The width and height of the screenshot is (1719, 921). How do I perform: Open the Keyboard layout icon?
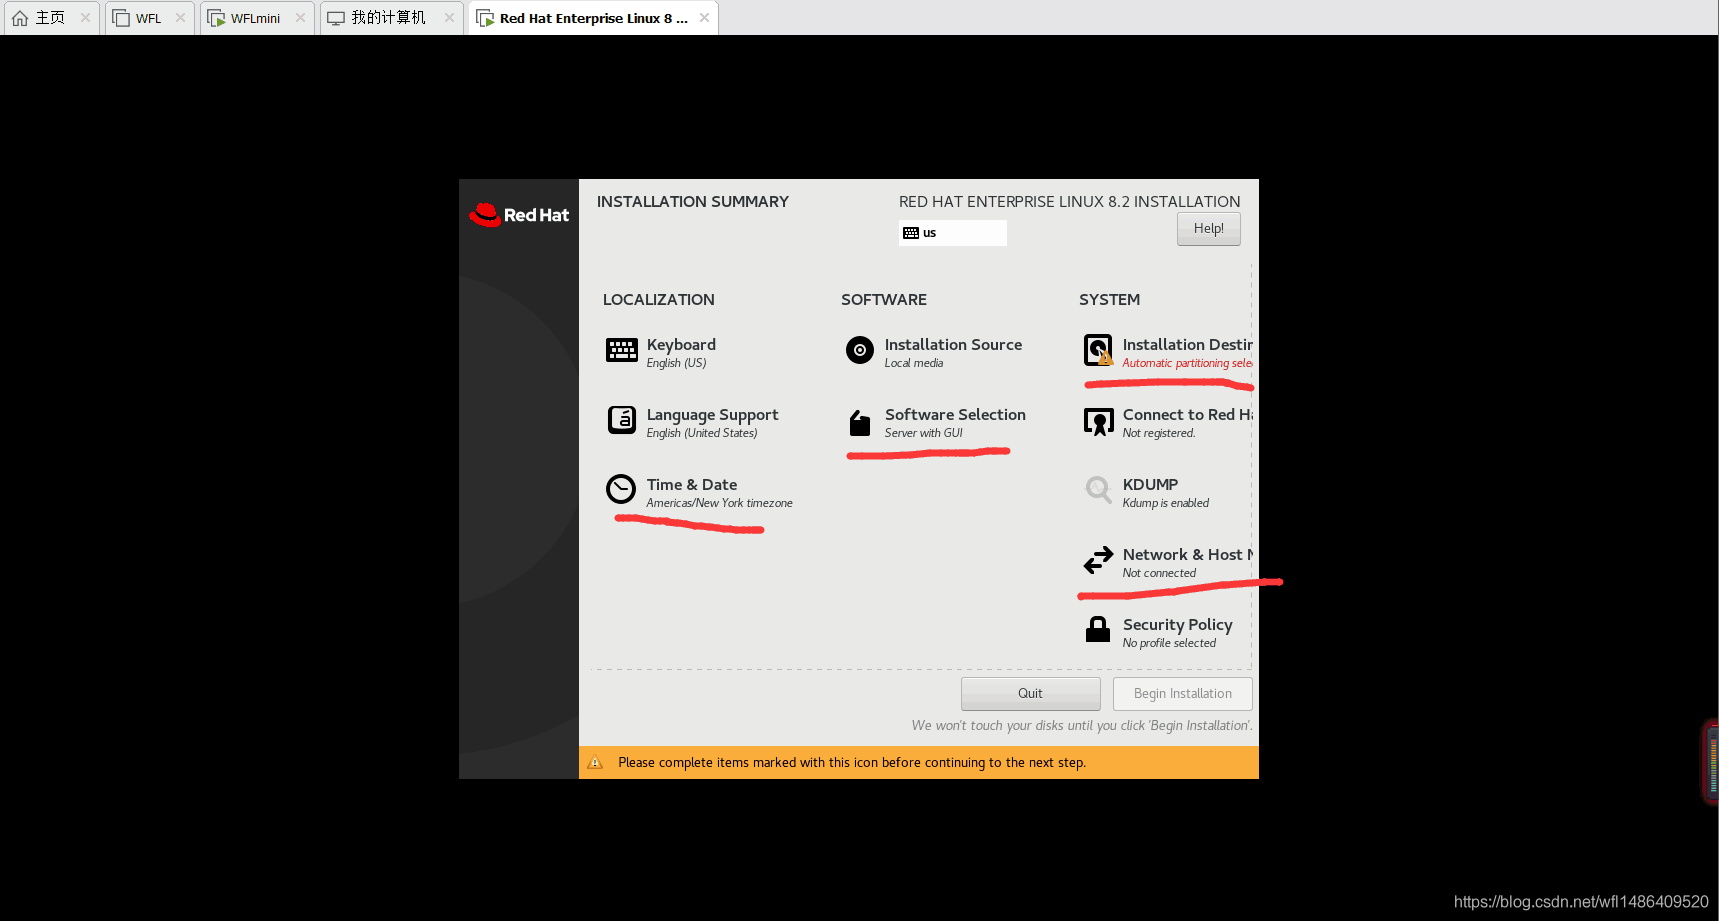click(x=621, y=350)
